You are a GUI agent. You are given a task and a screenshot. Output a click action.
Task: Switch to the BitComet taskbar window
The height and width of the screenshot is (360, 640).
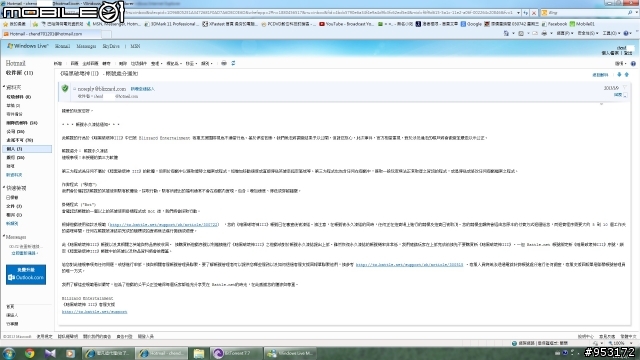point(236,353)
